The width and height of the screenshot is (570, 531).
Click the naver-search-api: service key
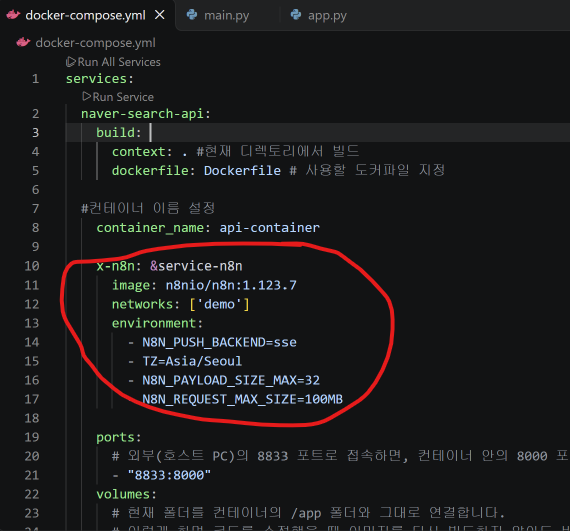[146, 114]
